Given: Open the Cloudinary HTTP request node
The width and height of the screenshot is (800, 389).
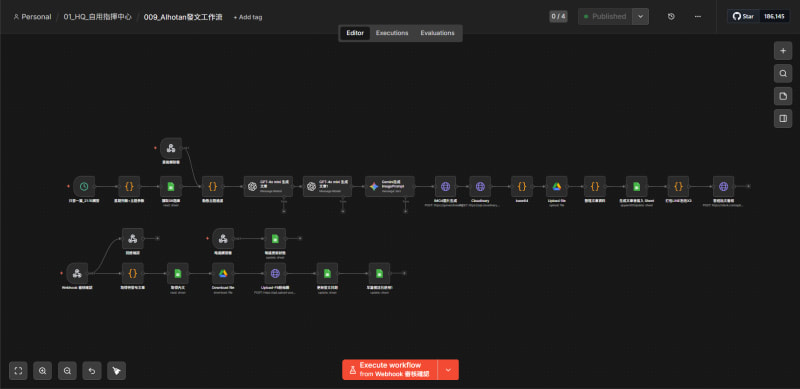Looking at the screenshot, I should [x=480, y=187].
